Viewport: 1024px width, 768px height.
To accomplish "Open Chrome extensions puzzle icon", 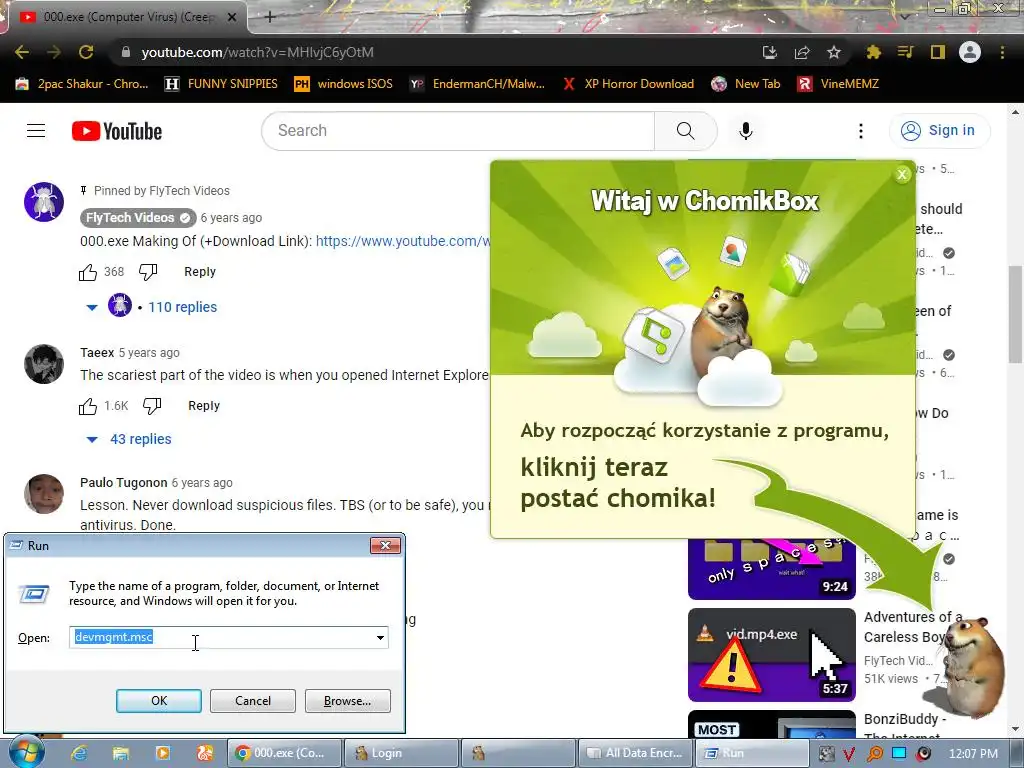I will (874, 52).
